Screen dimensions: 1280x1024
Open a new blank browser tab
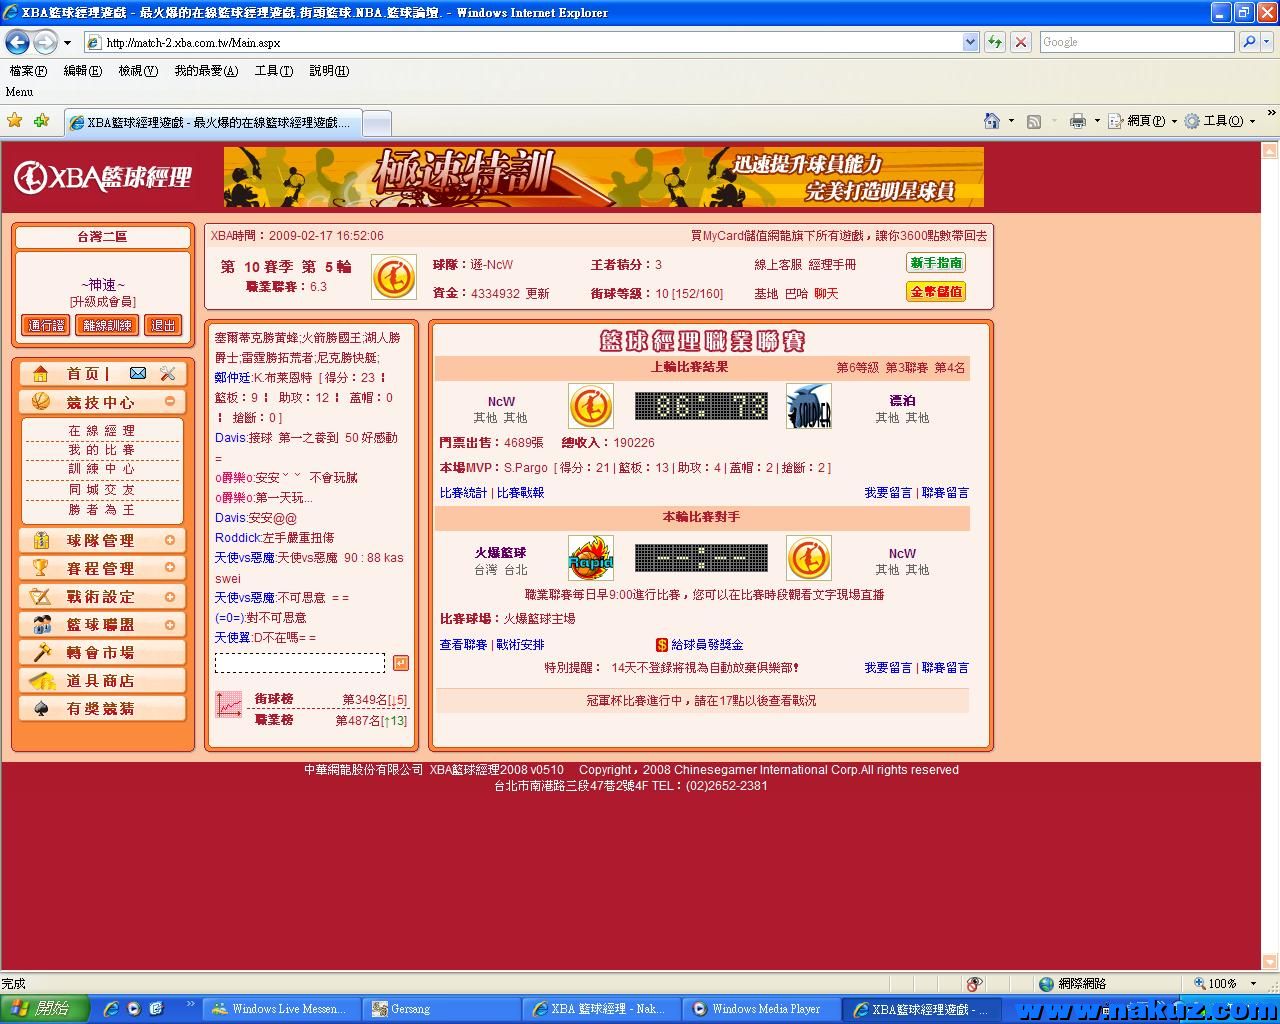pyautogui.click(x=376, y=123)
